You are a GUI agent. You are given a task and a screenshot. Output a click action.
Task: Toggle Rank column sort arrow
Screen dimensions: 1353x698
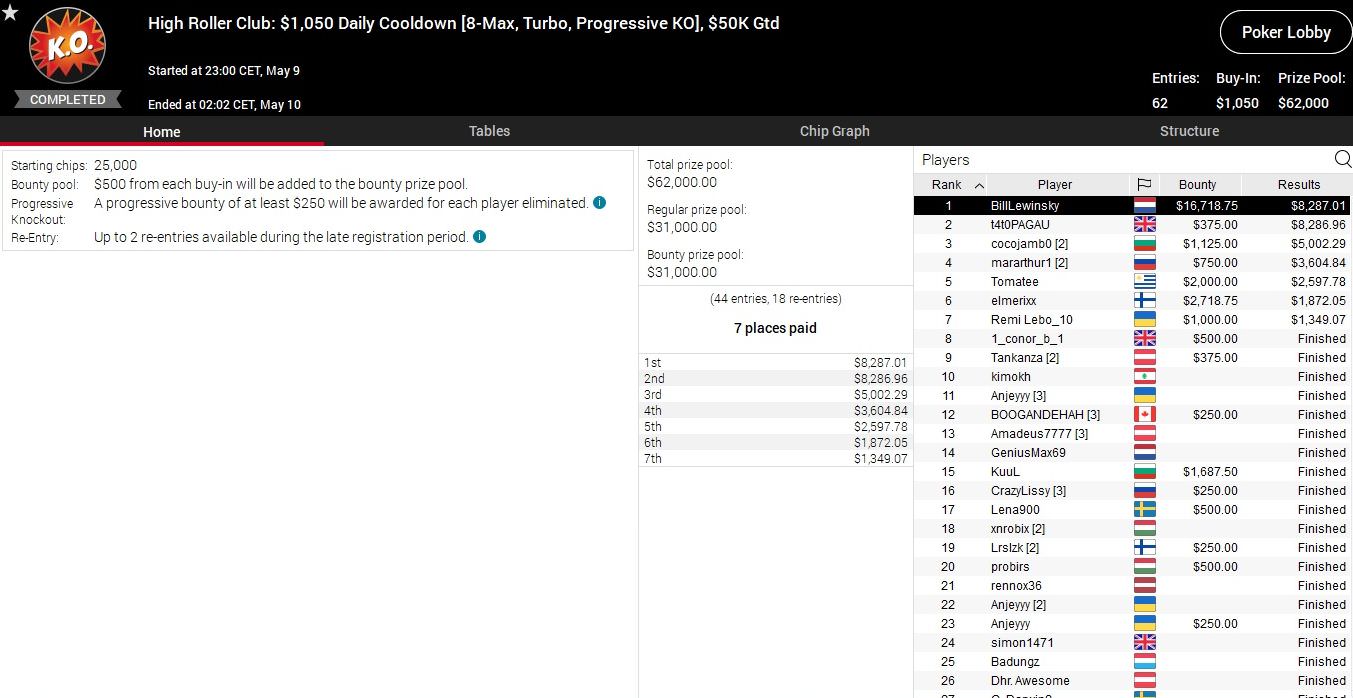[x=979, y=185]
